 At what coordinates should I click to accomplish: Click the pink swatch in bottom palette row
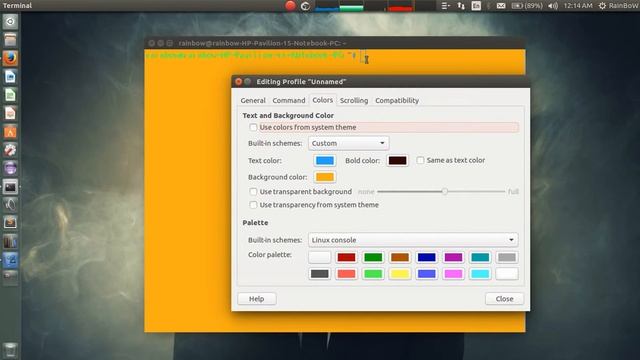tap(453, 273)
